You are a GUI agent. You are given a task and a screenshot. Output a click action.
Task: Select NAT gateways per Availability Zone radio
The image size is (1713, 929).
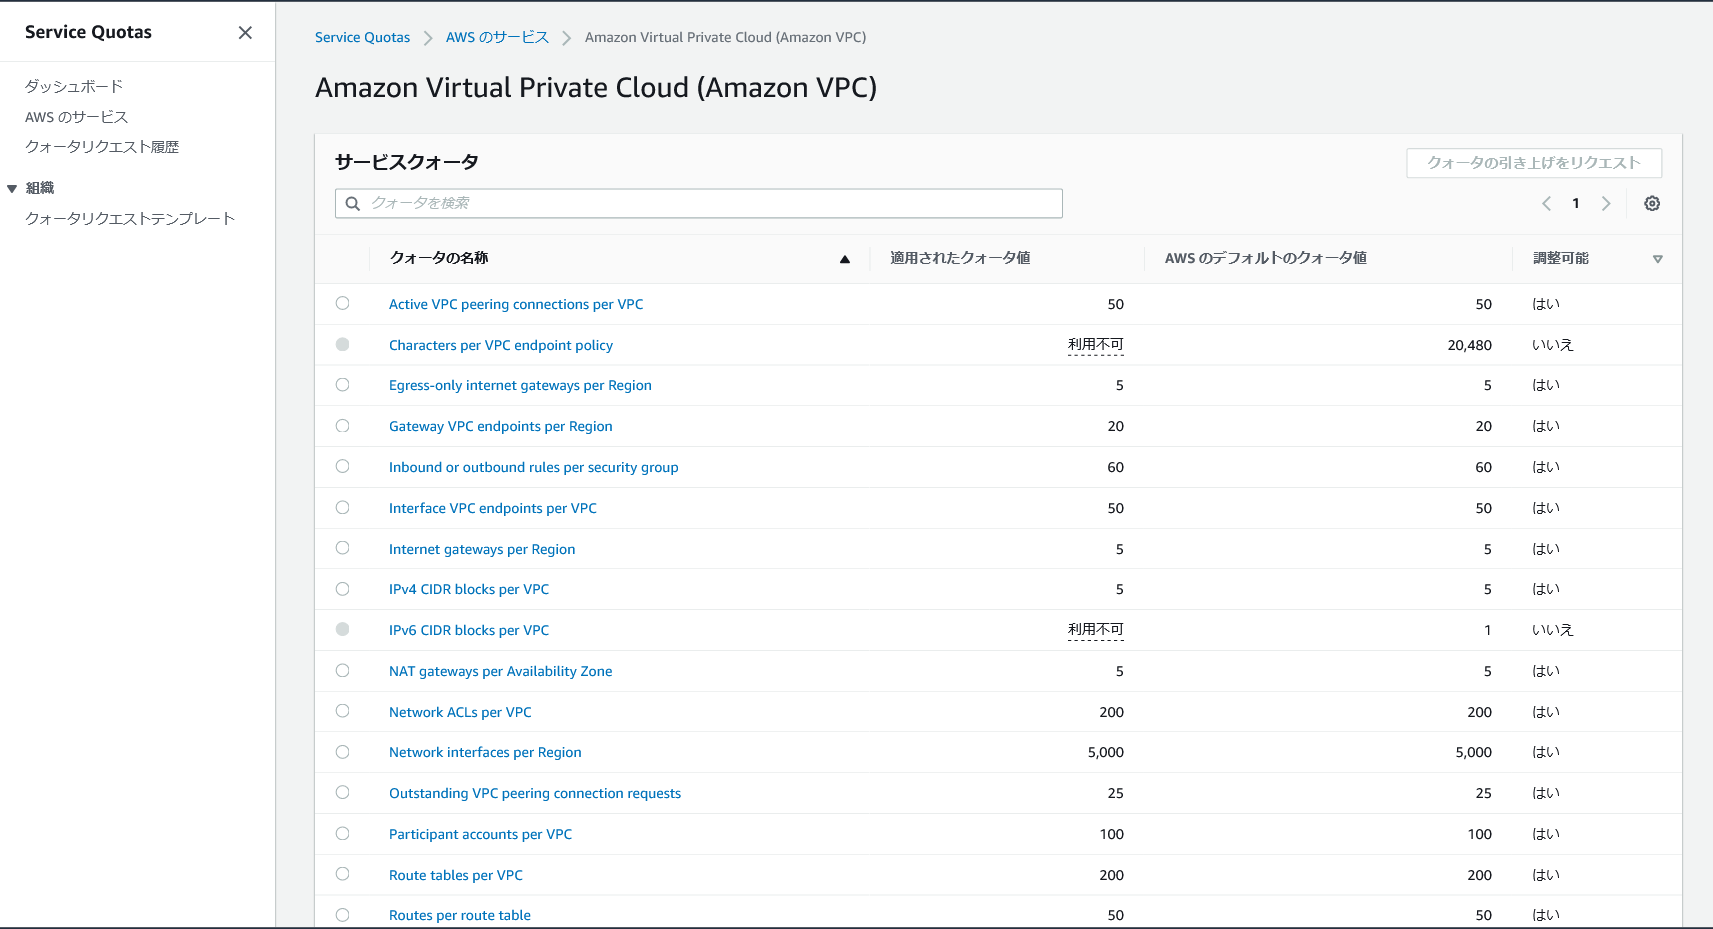tap(343, 670)
